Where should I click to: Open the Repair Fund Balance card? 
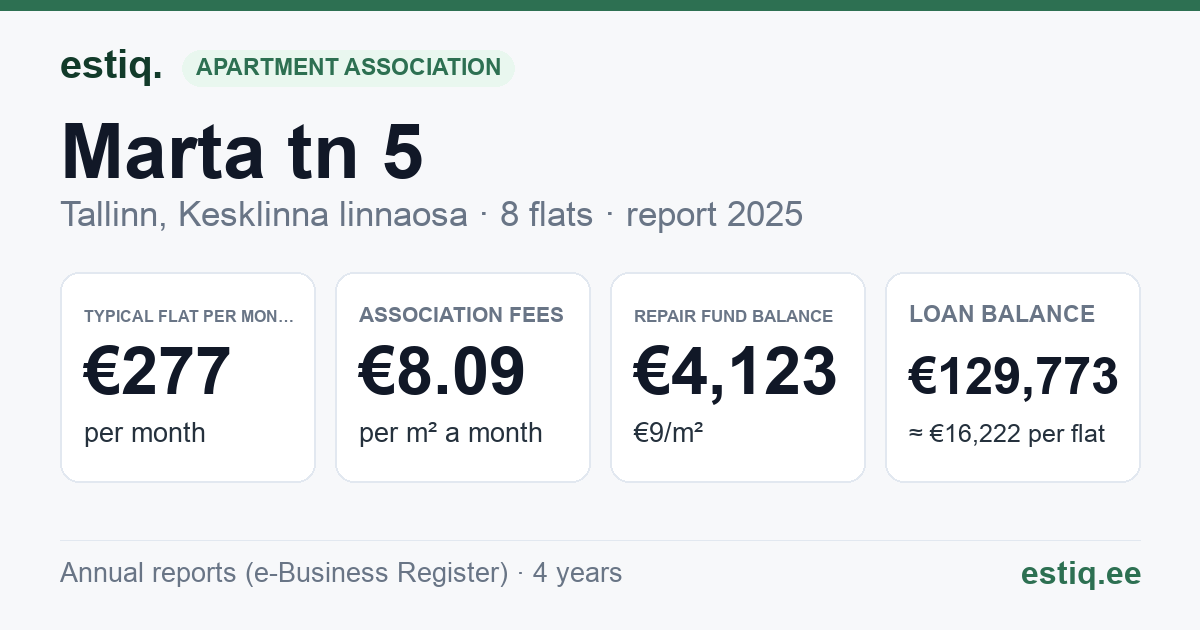point(738,377)
